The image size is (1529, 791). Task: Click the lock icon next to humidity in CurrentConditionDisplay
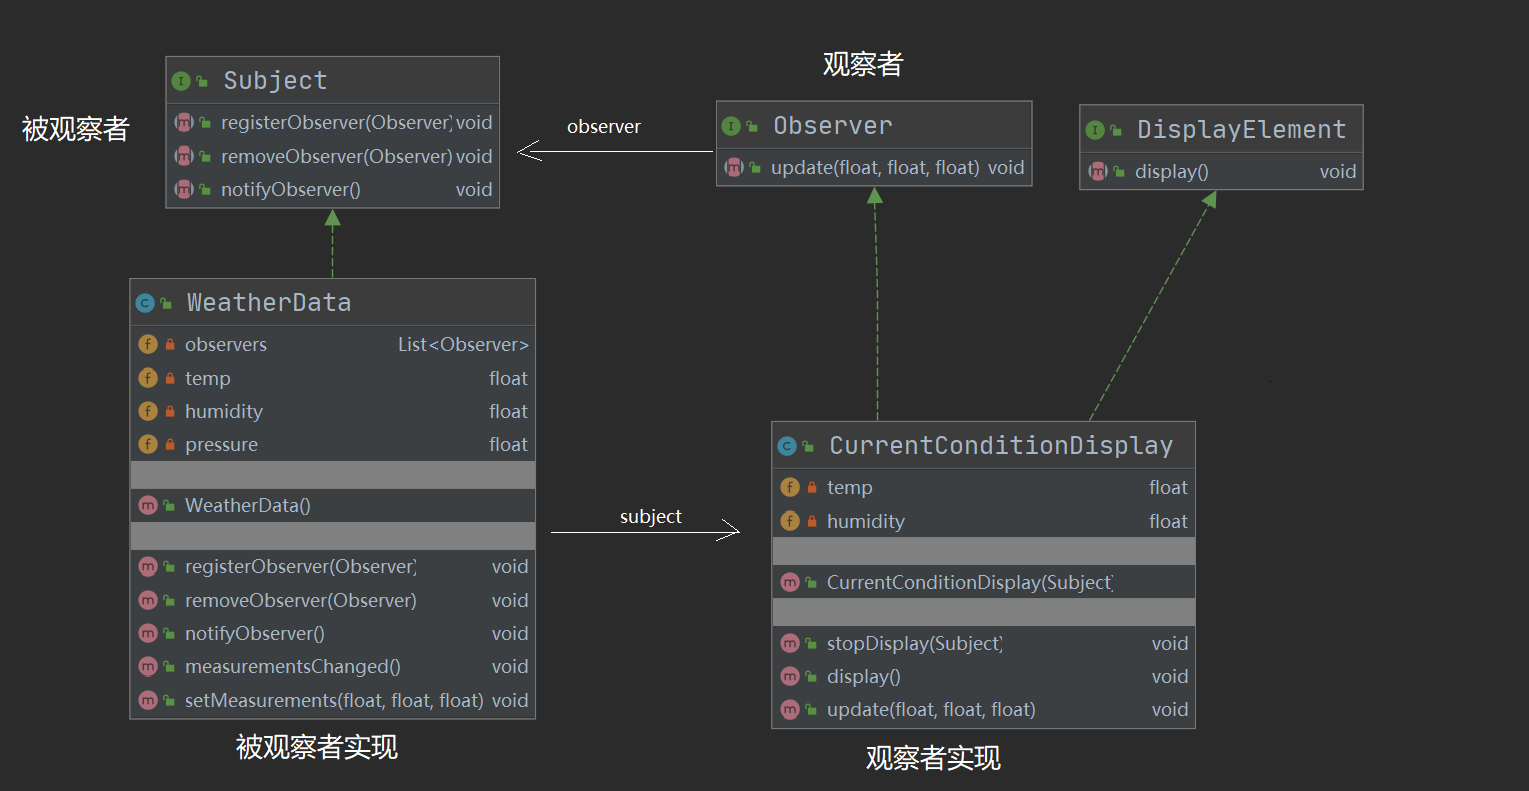pyautogui.click(x=812, y=522)
